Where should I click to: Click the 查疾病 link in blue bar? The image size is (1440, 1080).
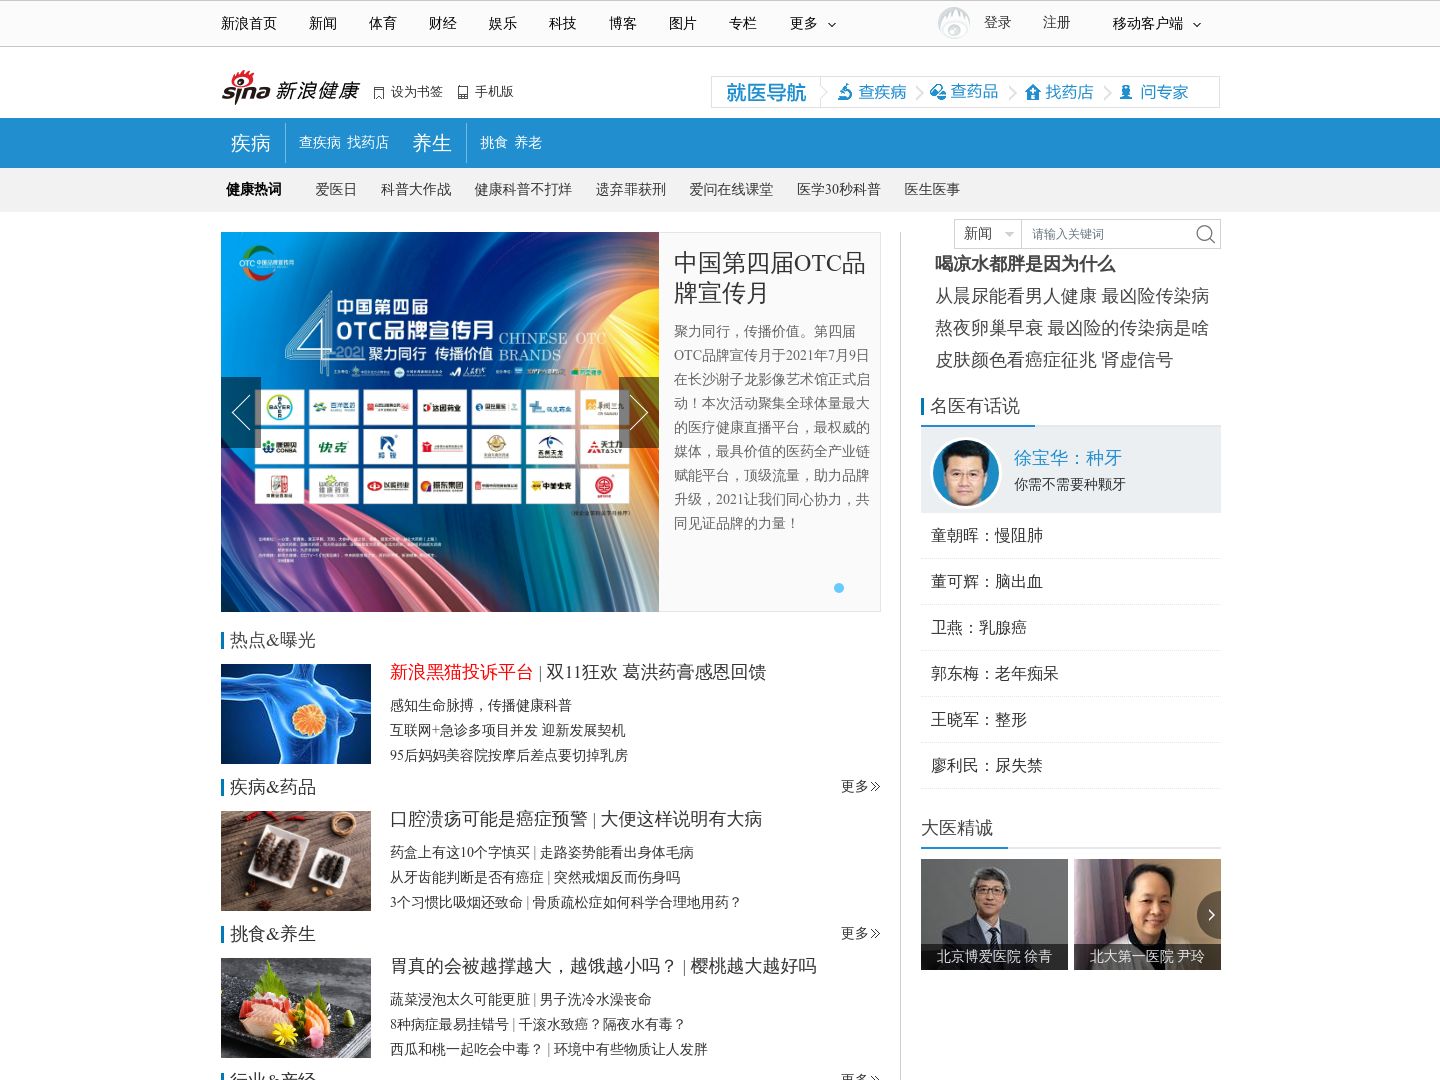click(x=320, y=143)
